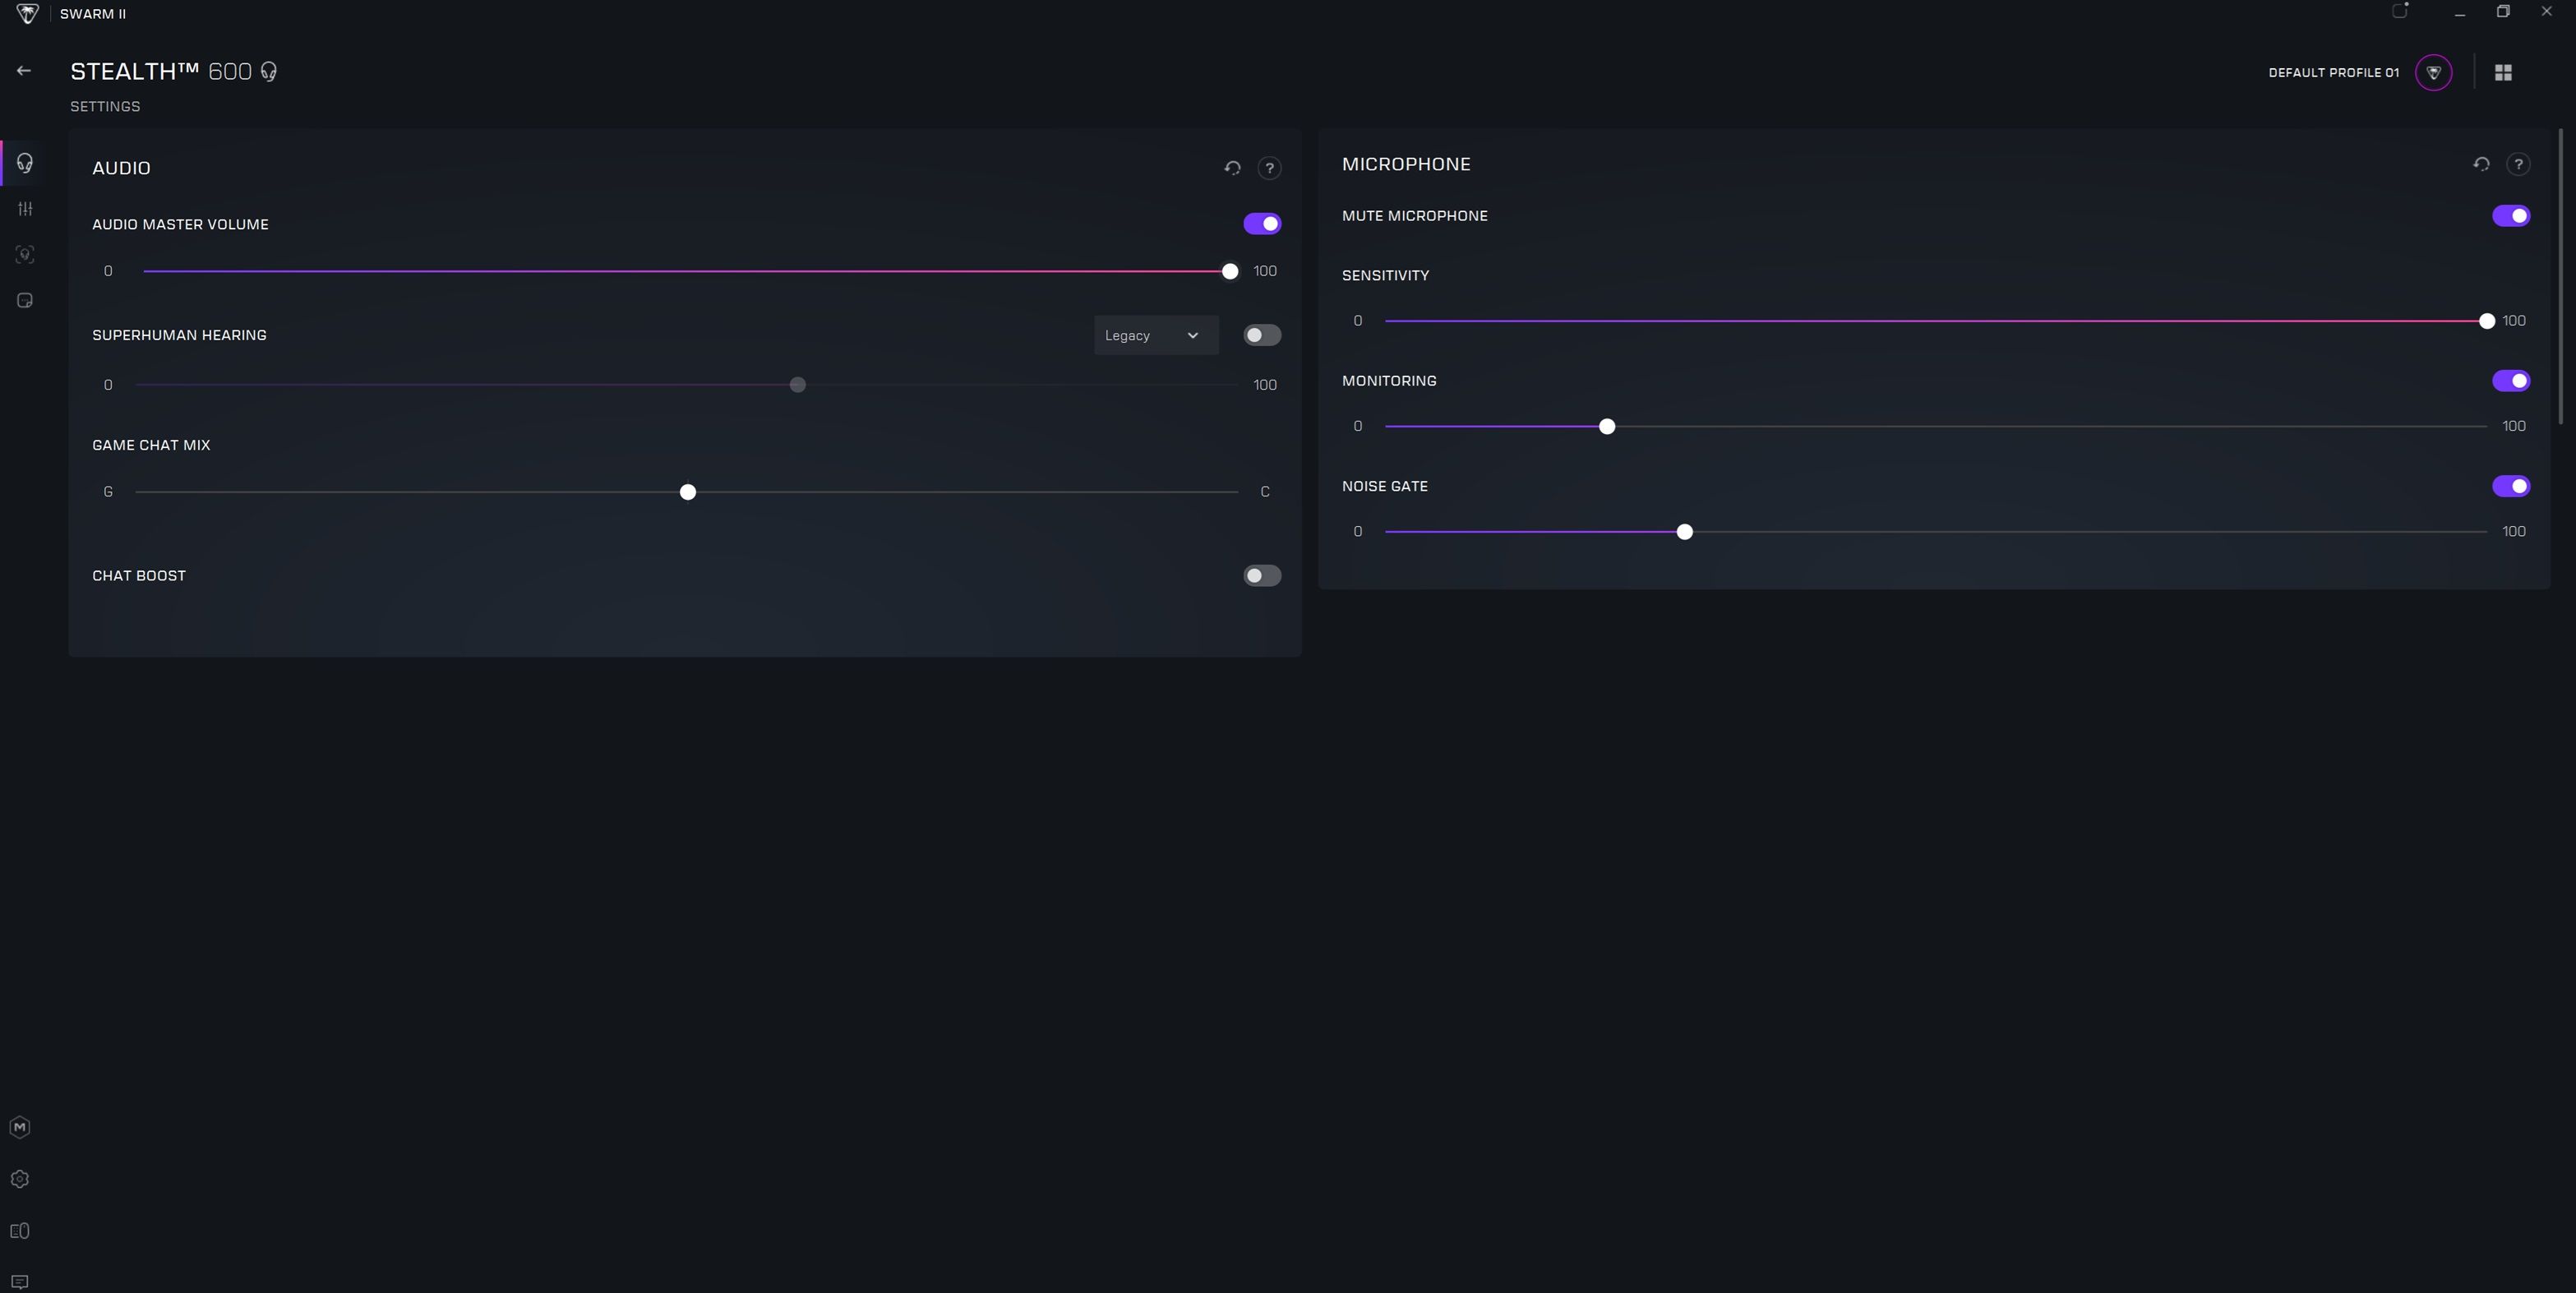Click the Monitoring toggle switch

tap(2512, 381)
